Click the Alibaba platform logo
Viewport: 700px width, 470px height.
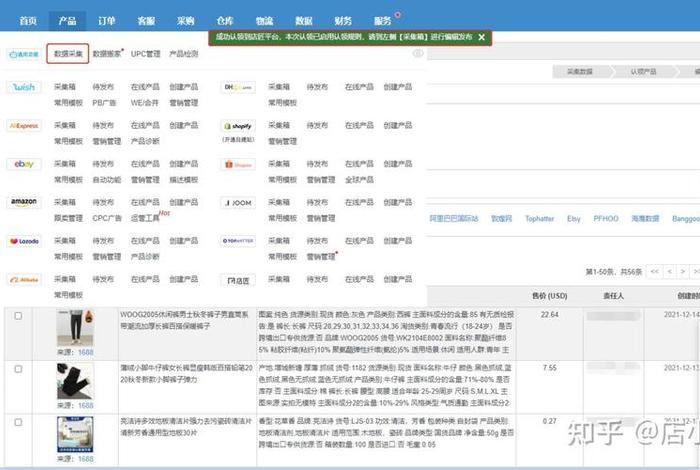[24, 280]
